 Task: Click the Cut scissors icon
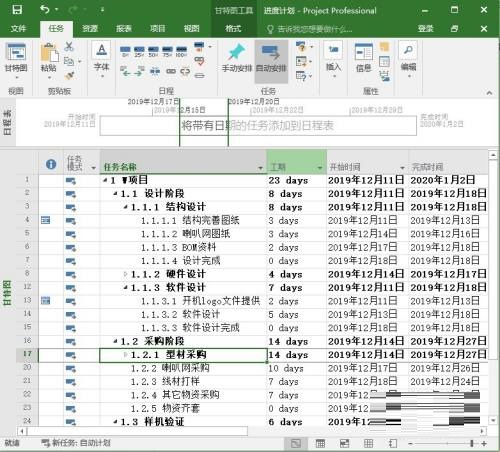pos(69,46)
